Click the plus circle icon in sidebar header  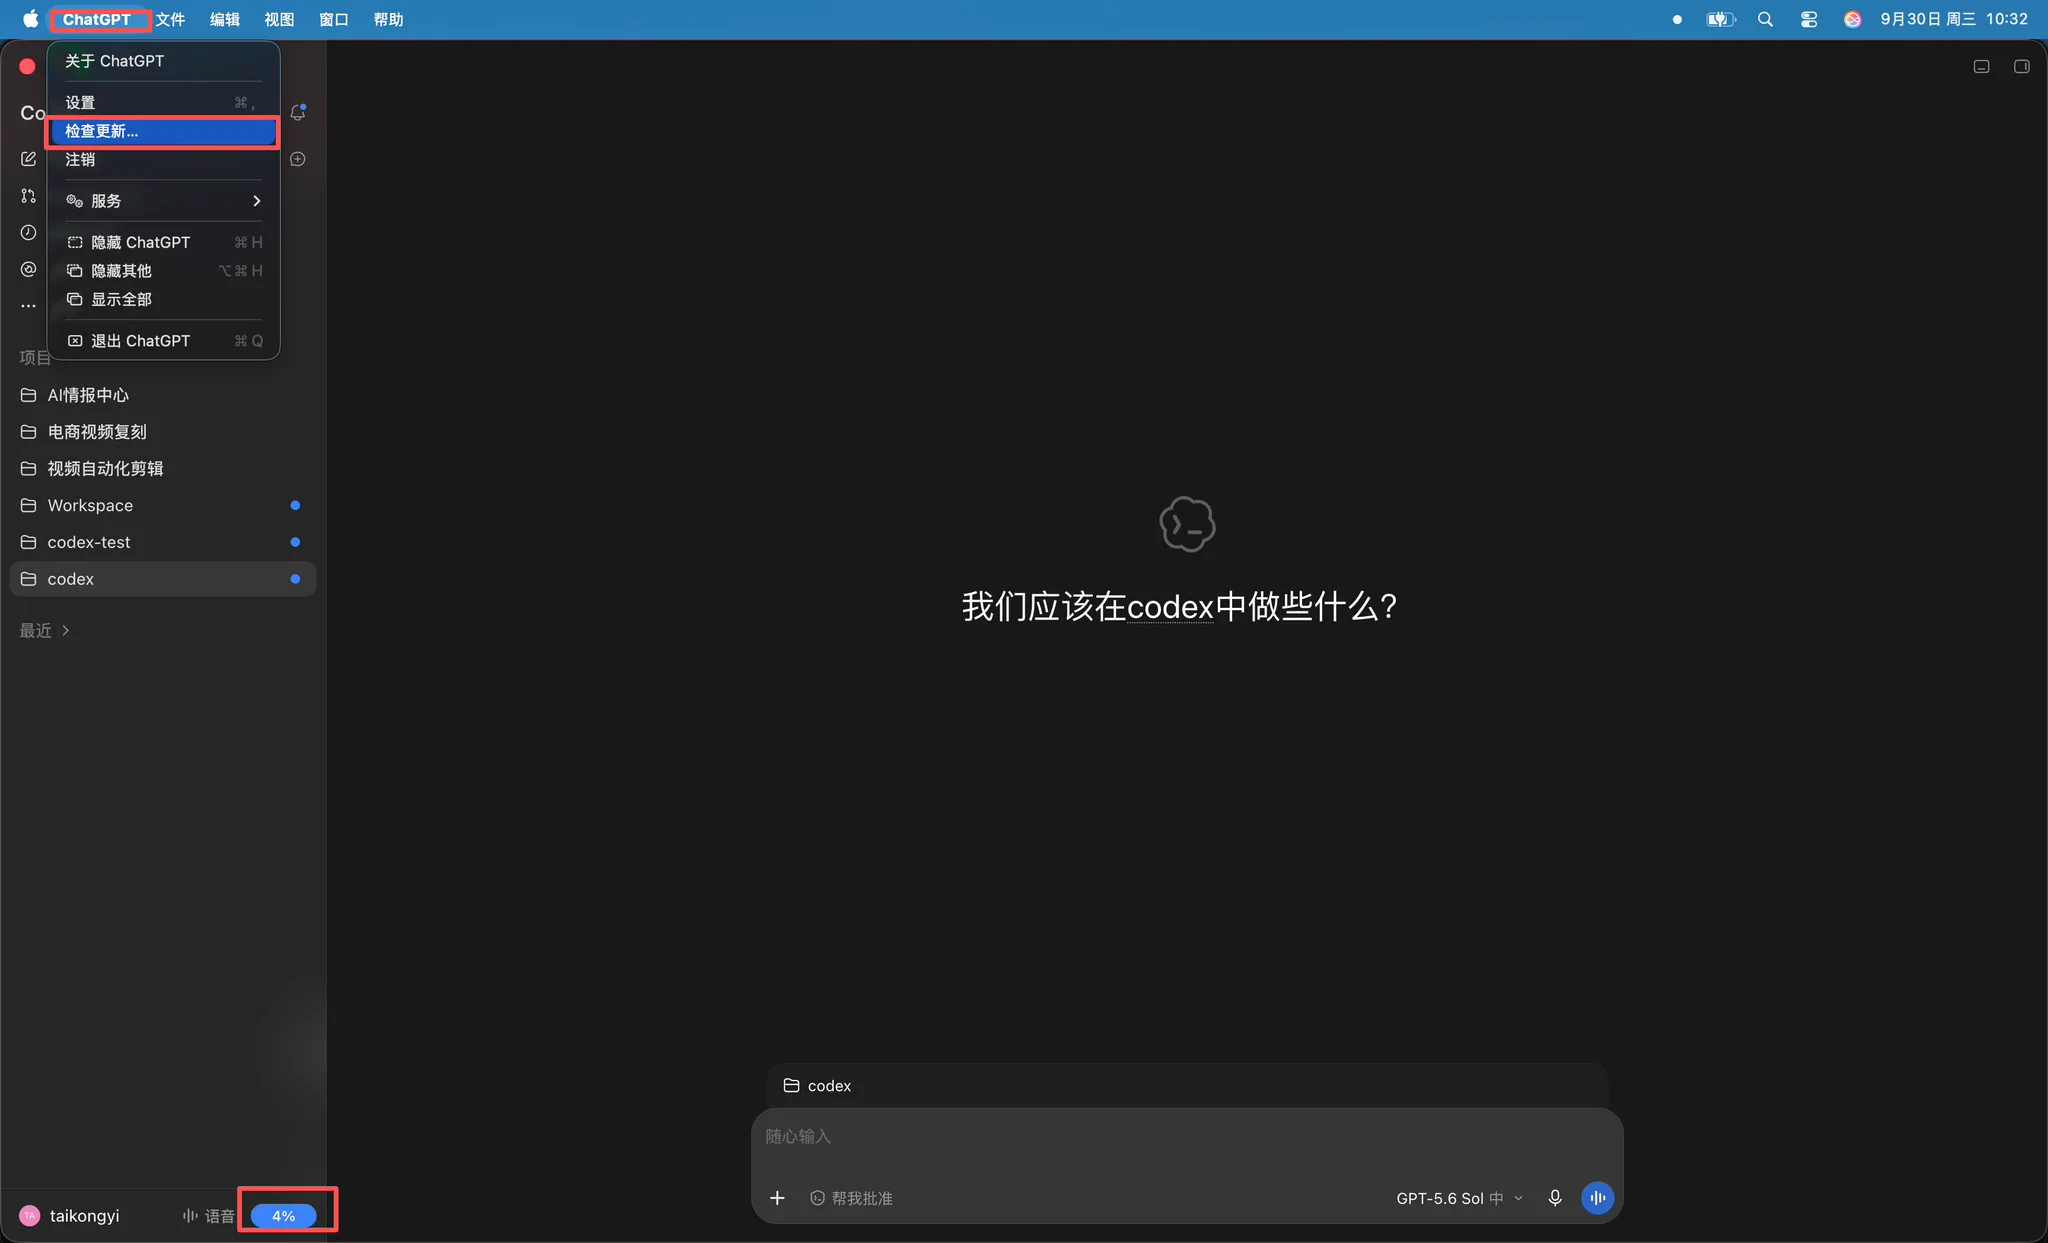(298, 159)
